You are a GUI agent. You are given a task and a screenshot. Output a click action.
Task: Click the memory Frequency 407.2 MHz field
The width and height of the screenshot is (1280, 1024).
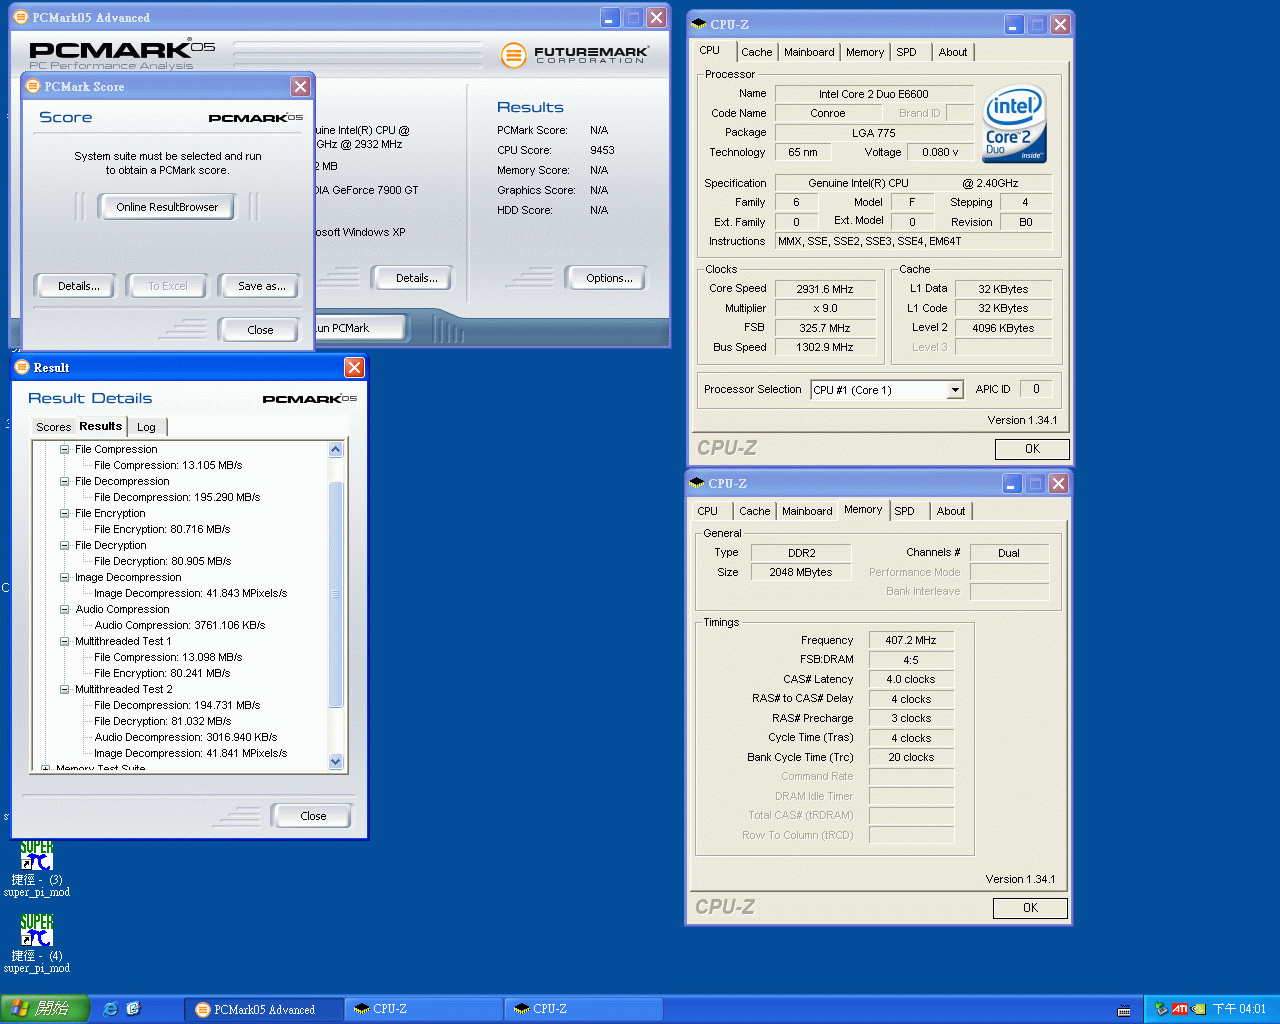pyautogui.click(x=911, y=640)
